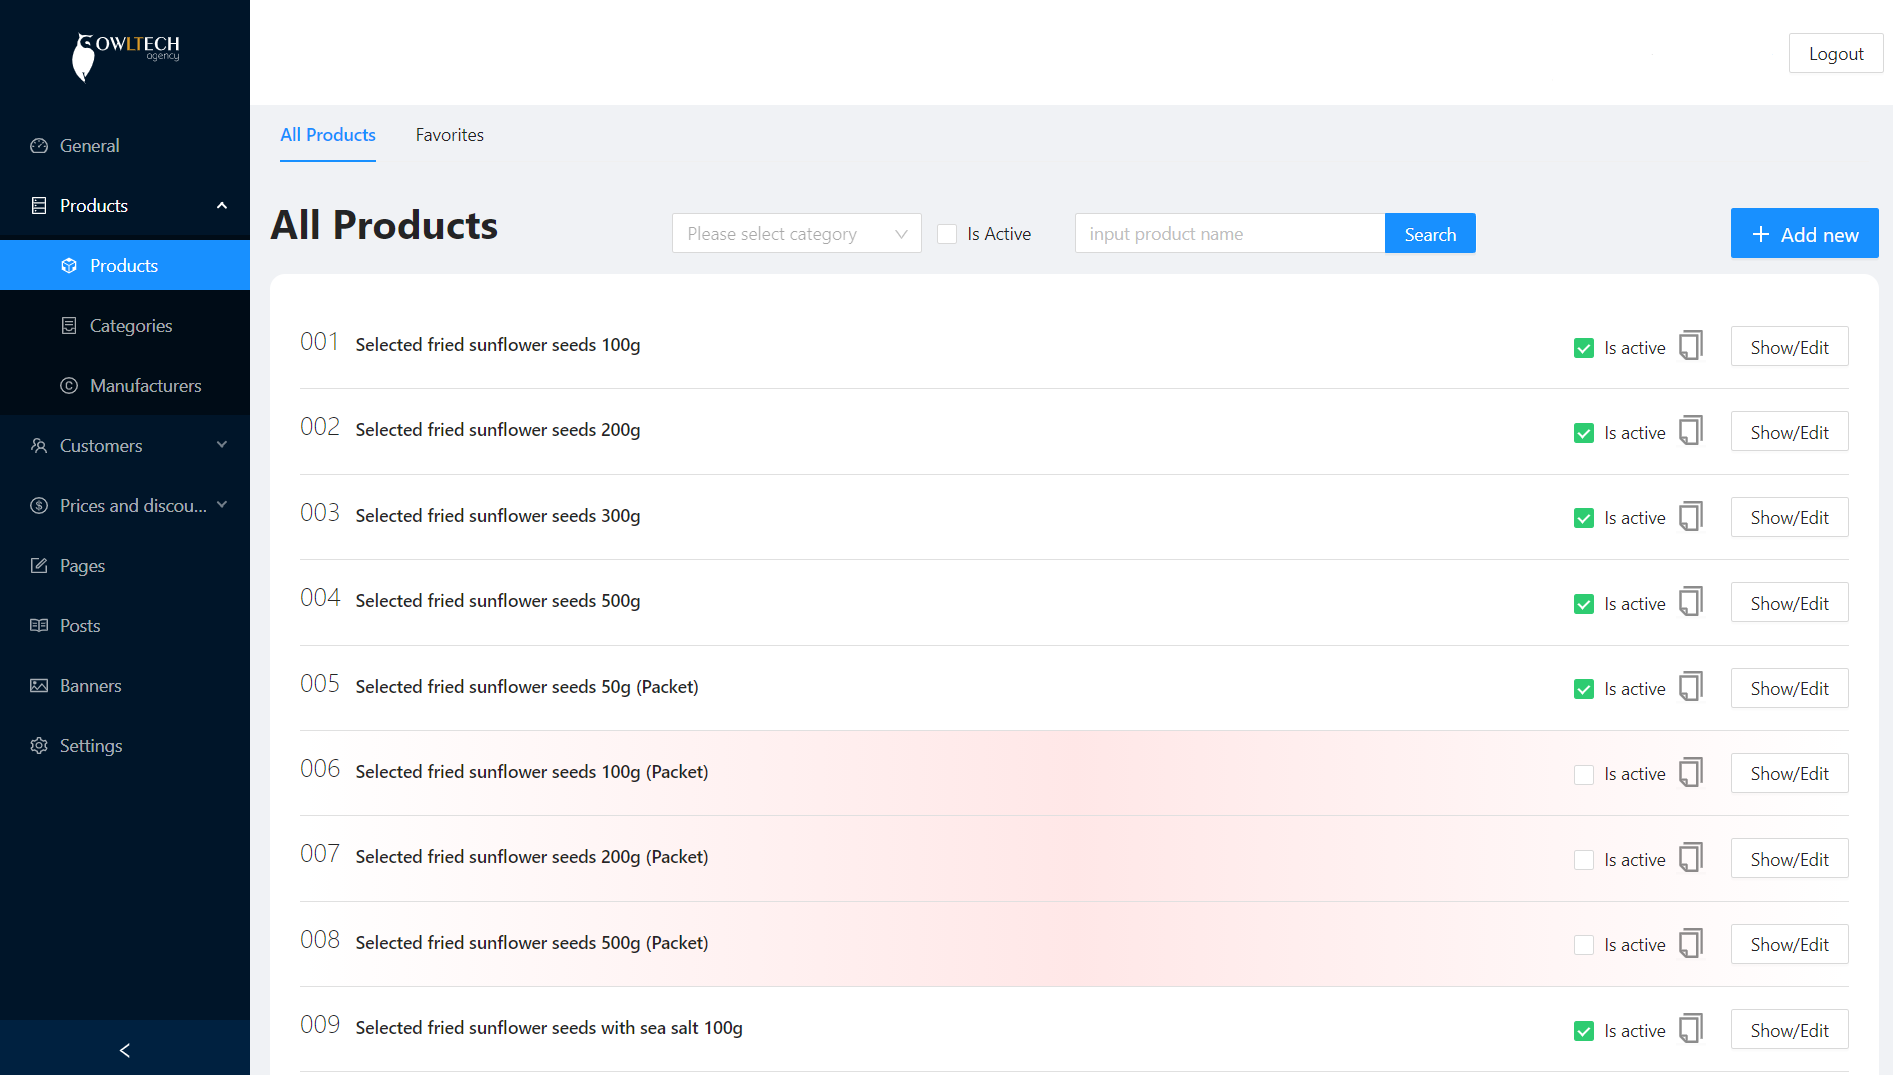Copy product 006 using duplicate icon
1893x1075 pixels.
point(1691,773)
